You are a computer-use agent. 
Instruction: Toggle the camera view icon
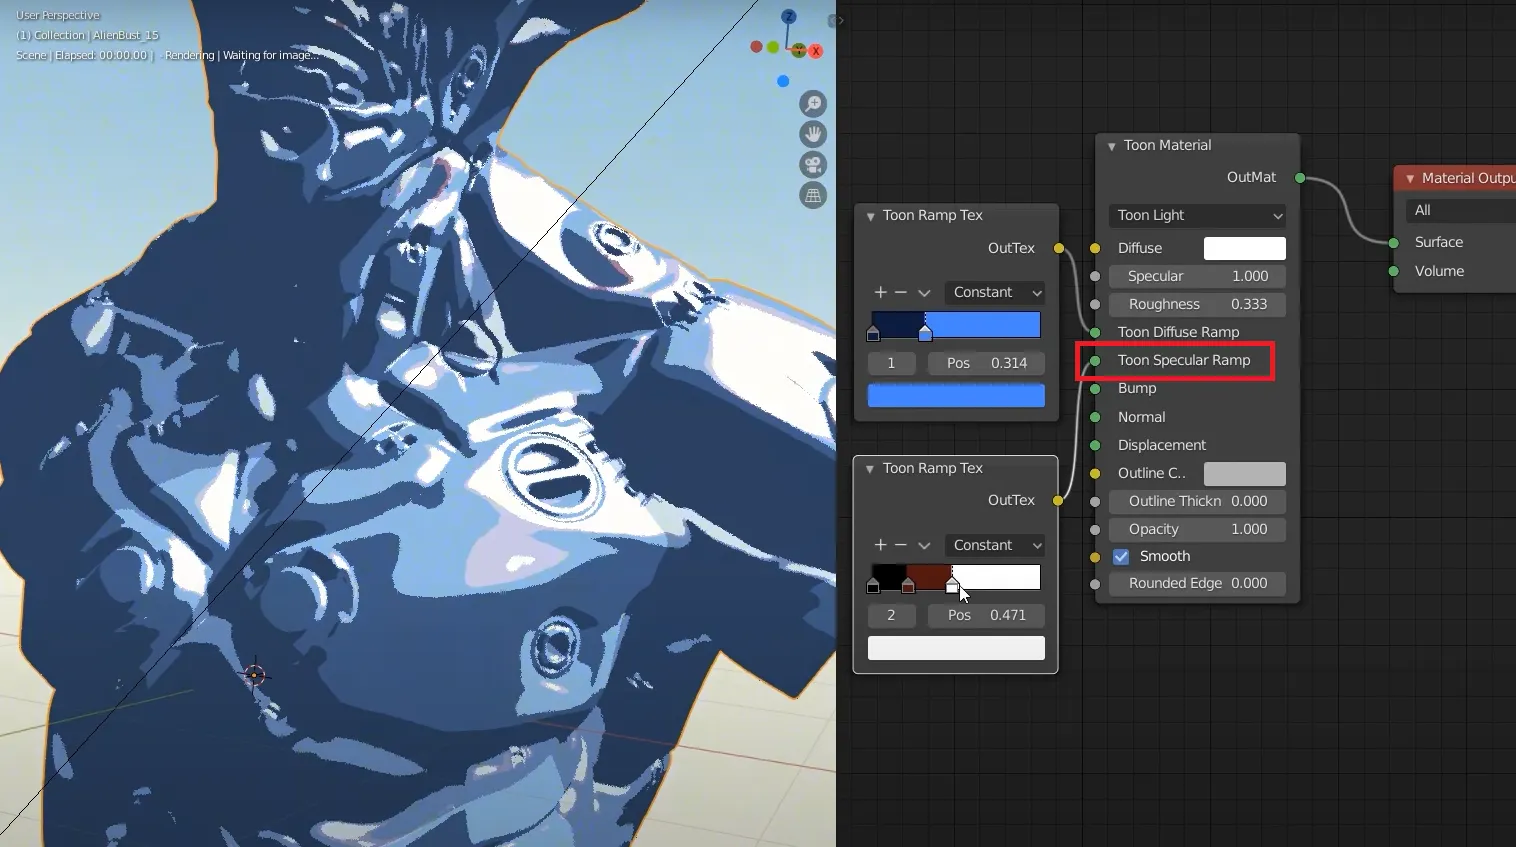[x=813, y=165]
